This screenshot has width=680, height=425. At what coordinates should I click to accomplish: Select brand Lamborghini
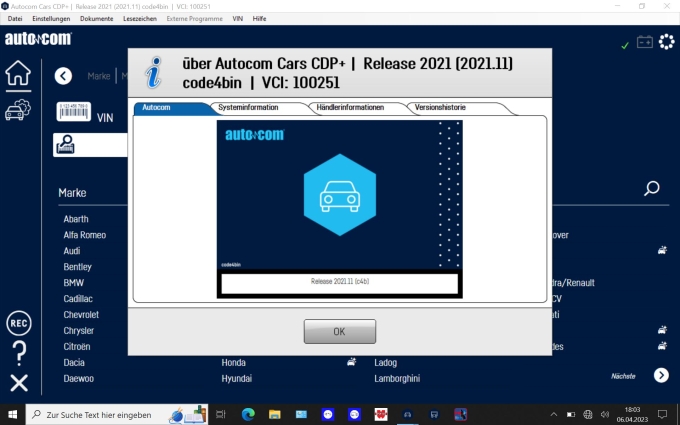397,379
